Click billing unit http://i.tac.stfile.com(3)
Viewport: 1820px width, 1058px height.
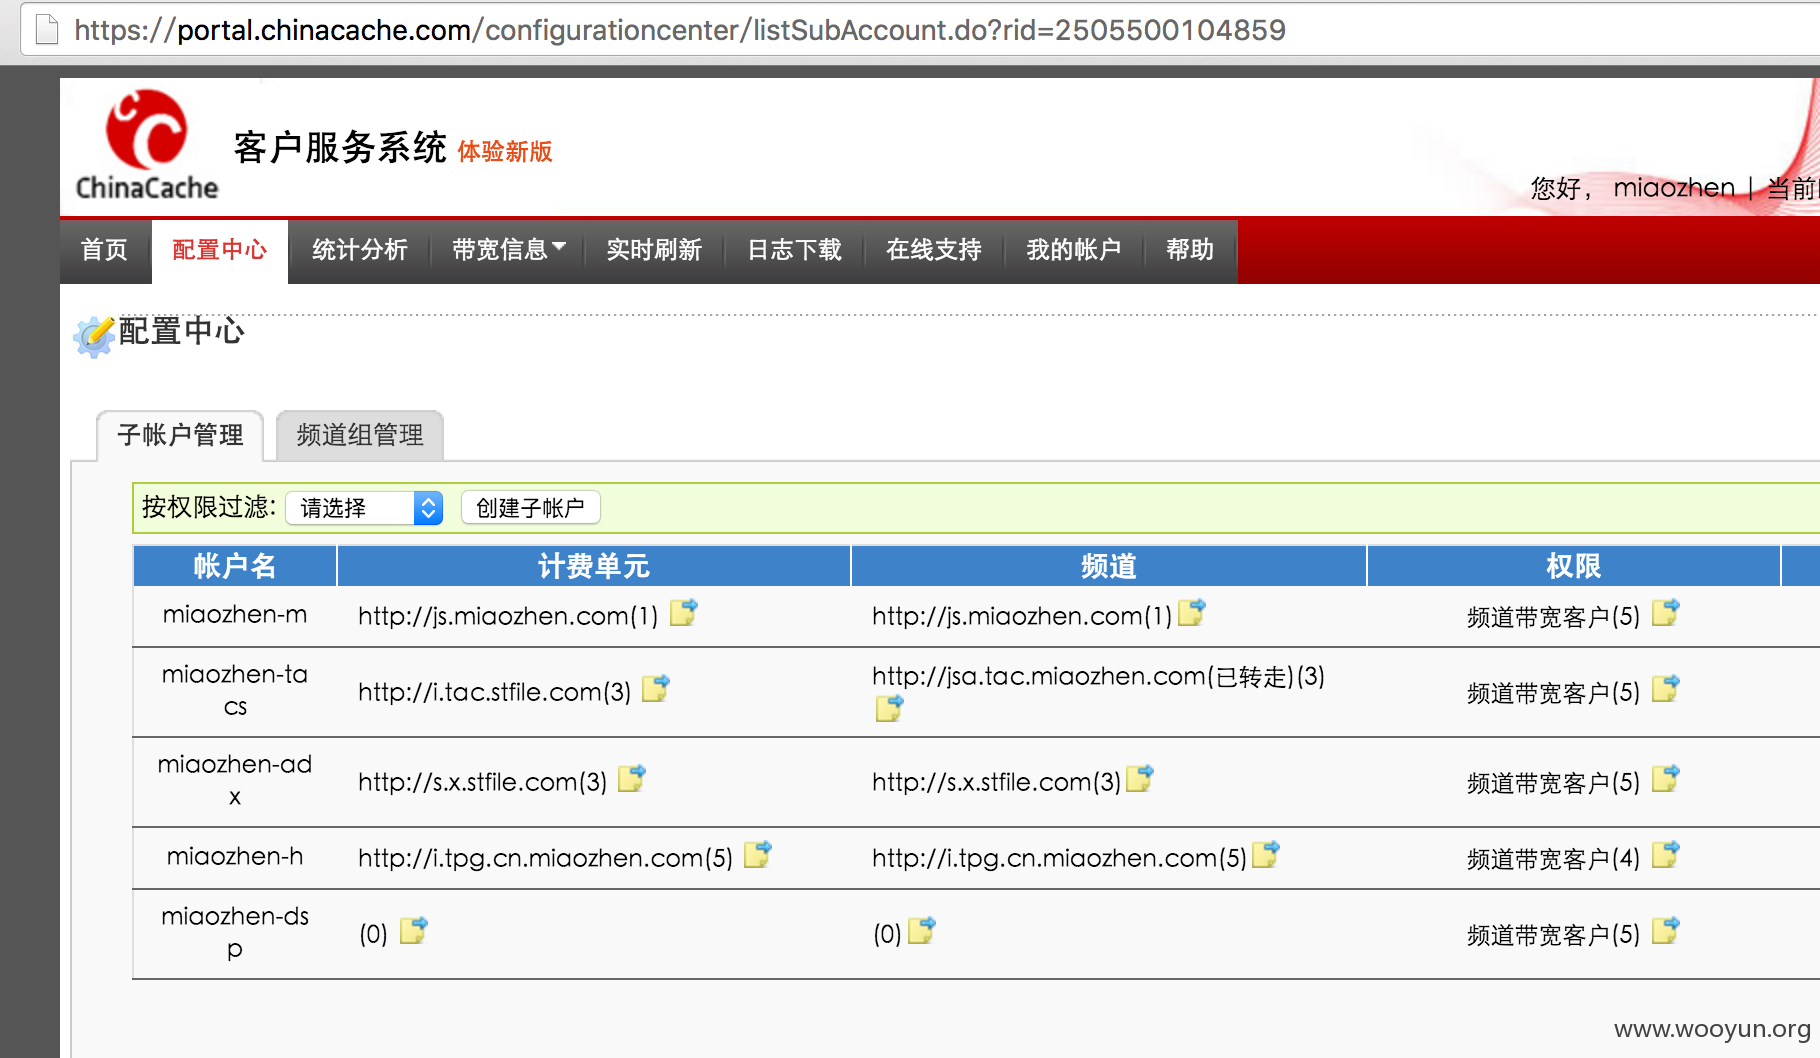click(495, 692)
